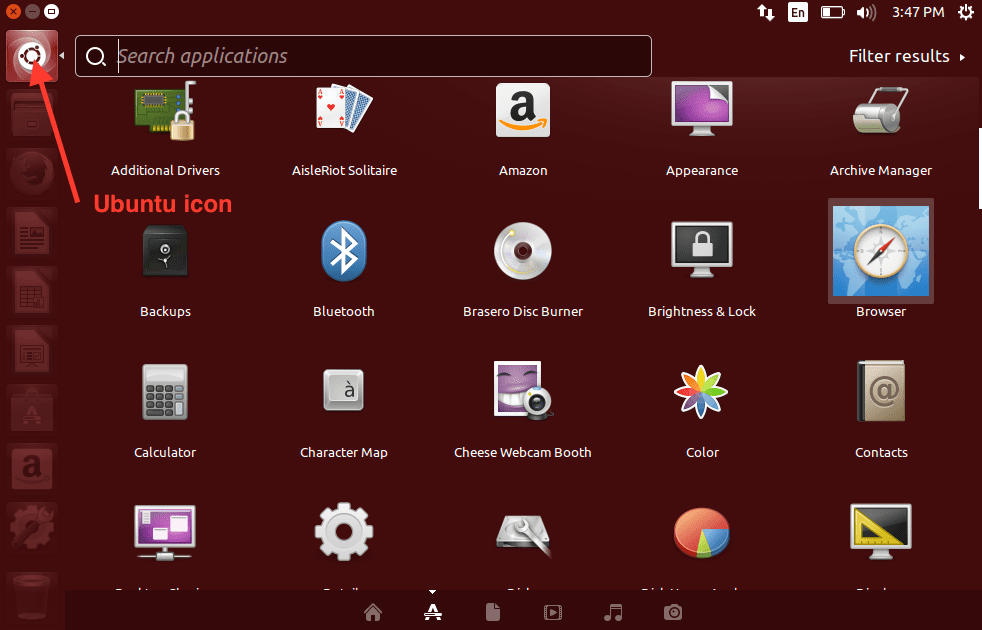Expand Filter results options
The height and width of the screenshot is (630, 982).
pyautogui.click(x=907, y=56)
